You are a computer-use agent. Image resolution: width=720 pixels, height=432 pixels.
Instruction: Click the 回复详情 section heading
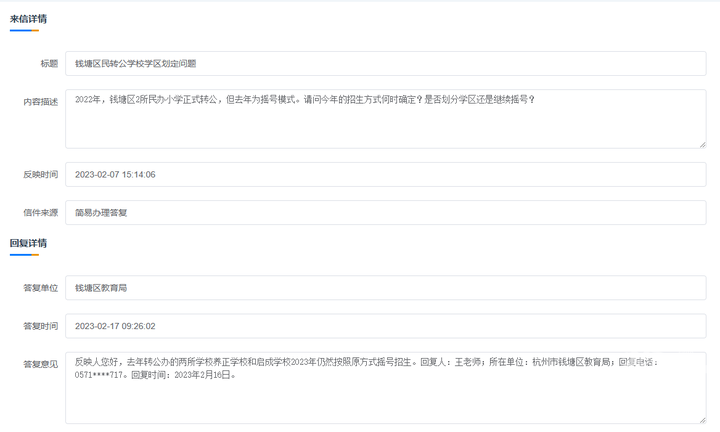pyautogui.click(x=28, y=243)
